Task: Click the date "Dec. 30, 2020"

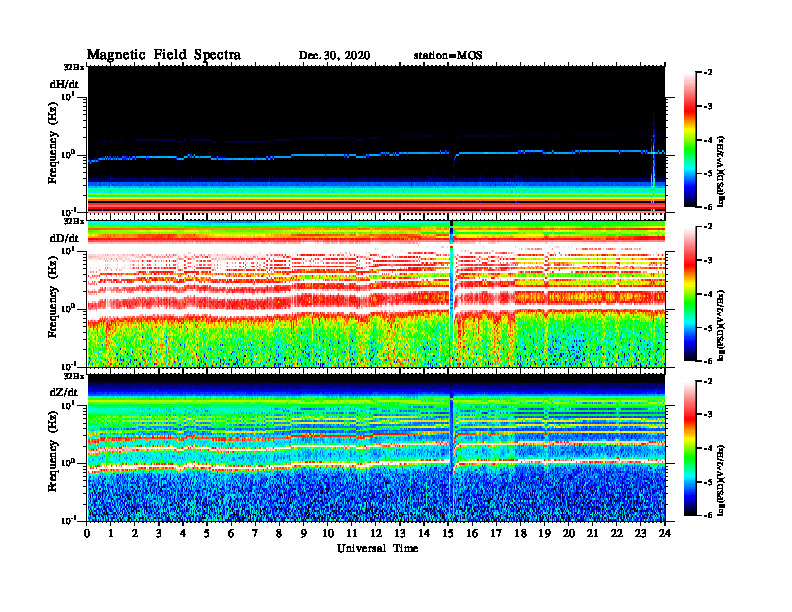Action: (x=334, y=56)
